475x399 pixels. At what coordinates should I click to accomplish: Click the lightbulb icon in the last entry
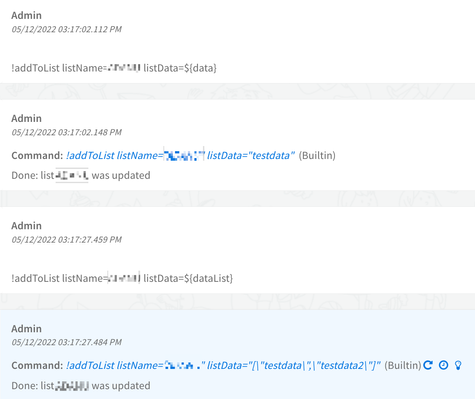[458, 365]
